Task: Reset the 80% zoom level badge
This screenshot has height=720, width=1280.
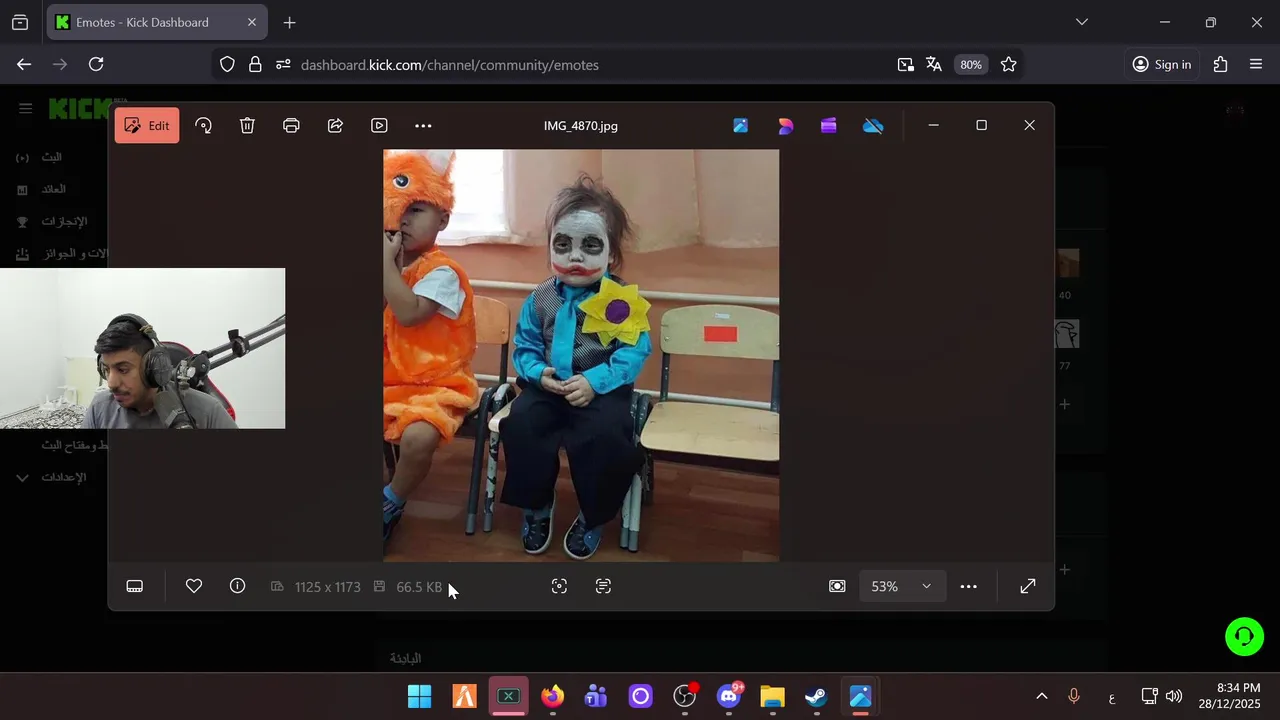Action: 971,64
